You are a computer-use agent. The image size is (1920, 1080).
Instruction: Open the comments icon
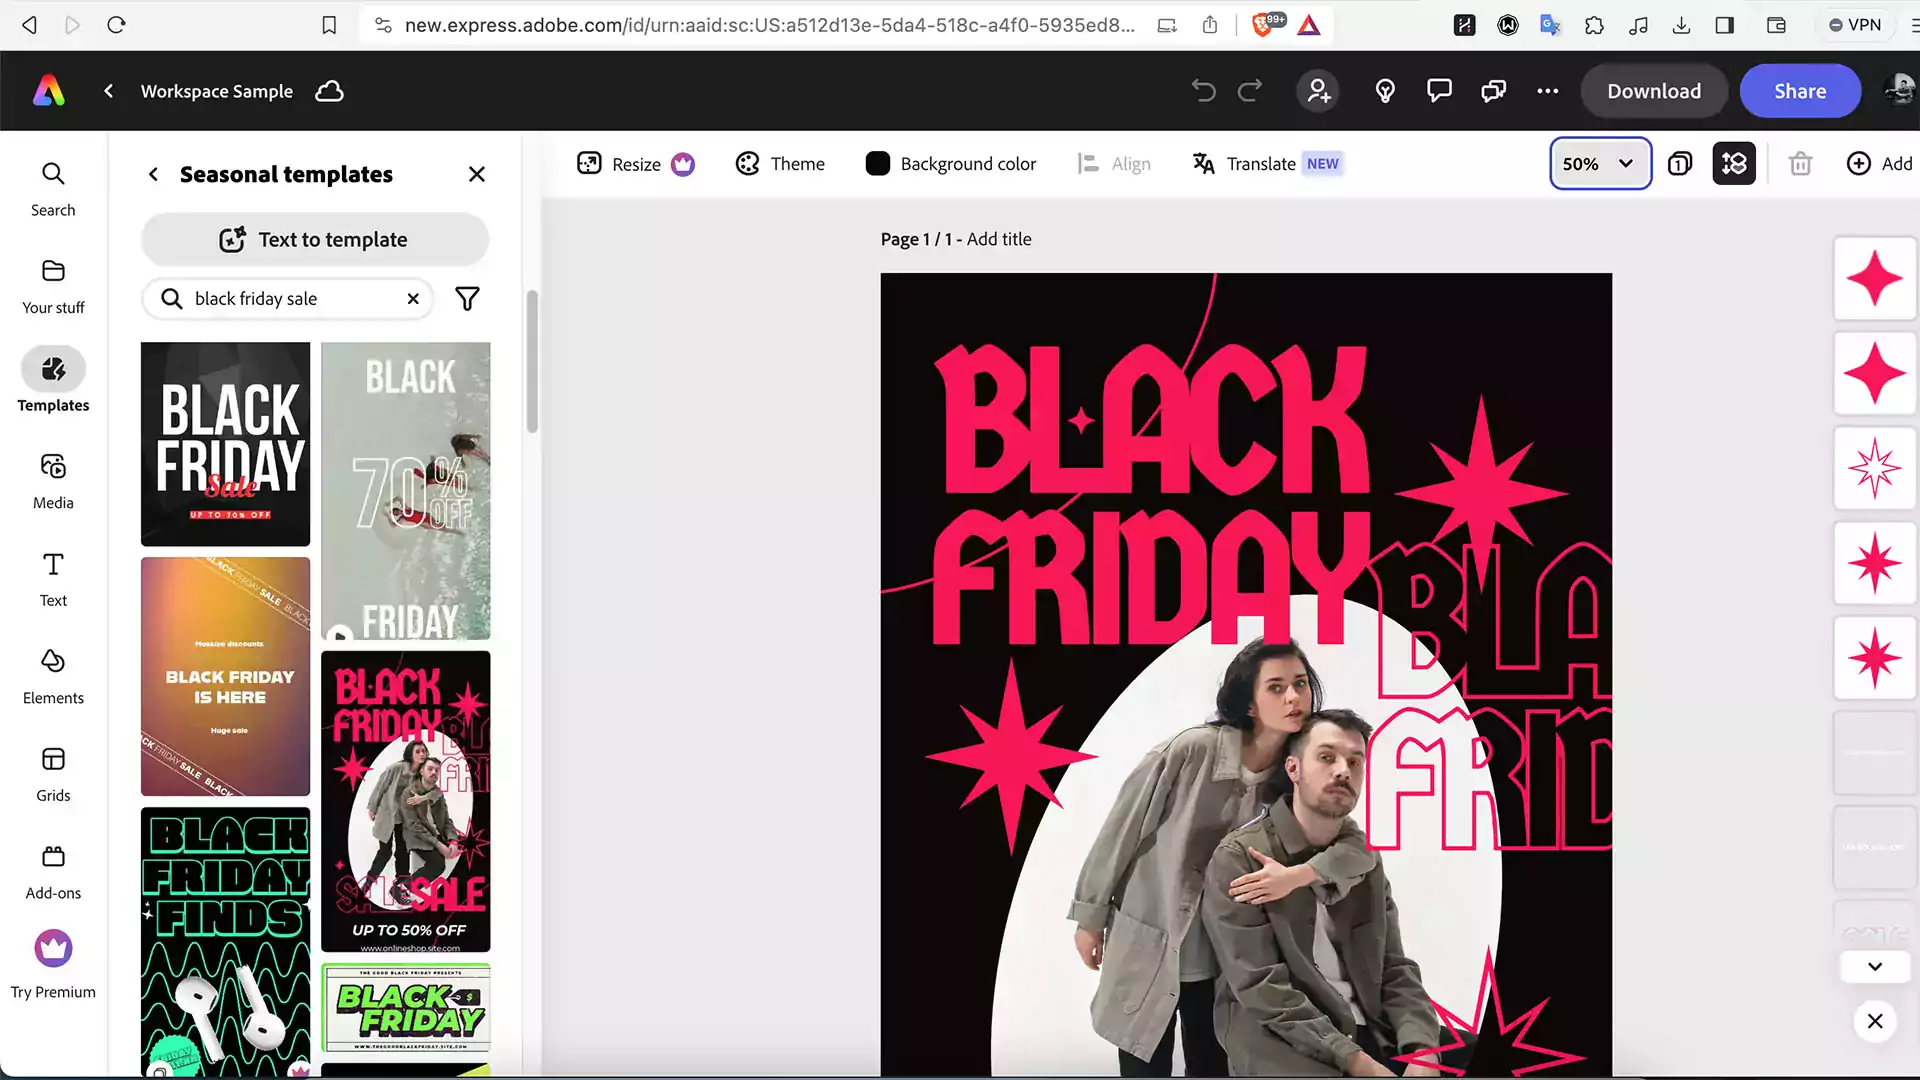point(1439,91)
